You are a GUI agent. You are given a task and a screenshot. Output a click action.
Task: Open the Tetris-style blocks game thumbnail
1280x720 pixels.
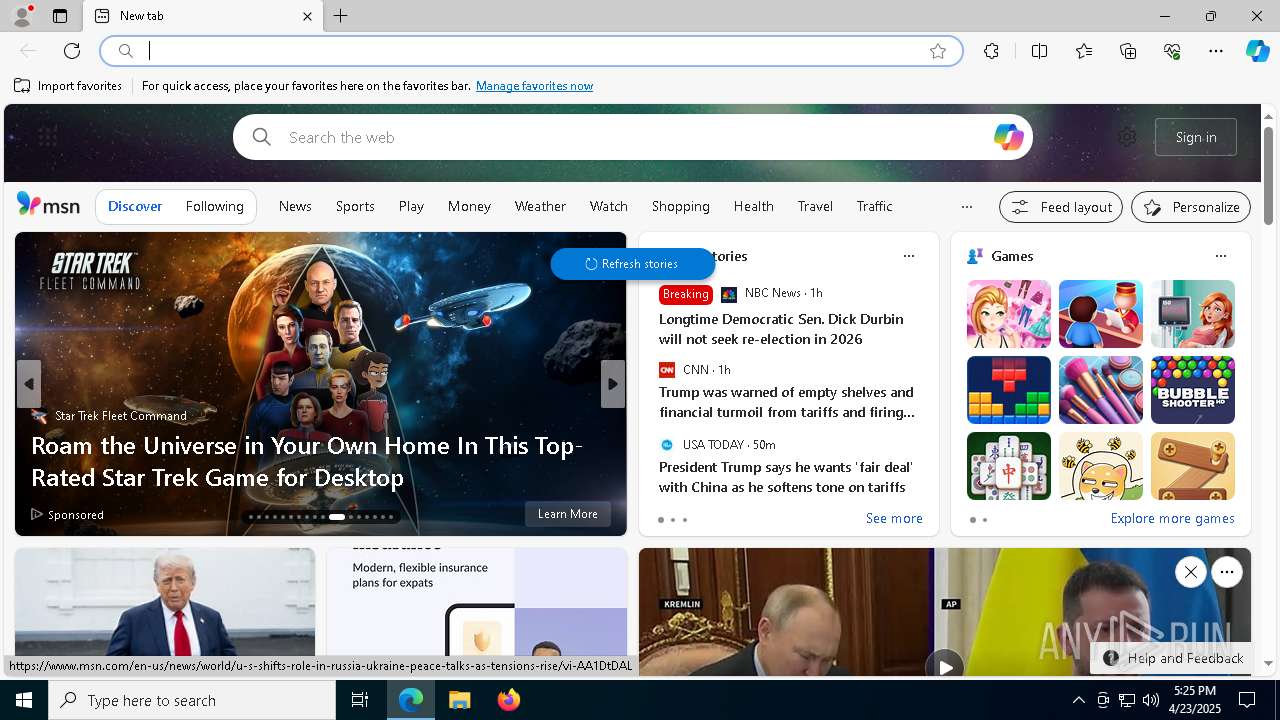1008,390
